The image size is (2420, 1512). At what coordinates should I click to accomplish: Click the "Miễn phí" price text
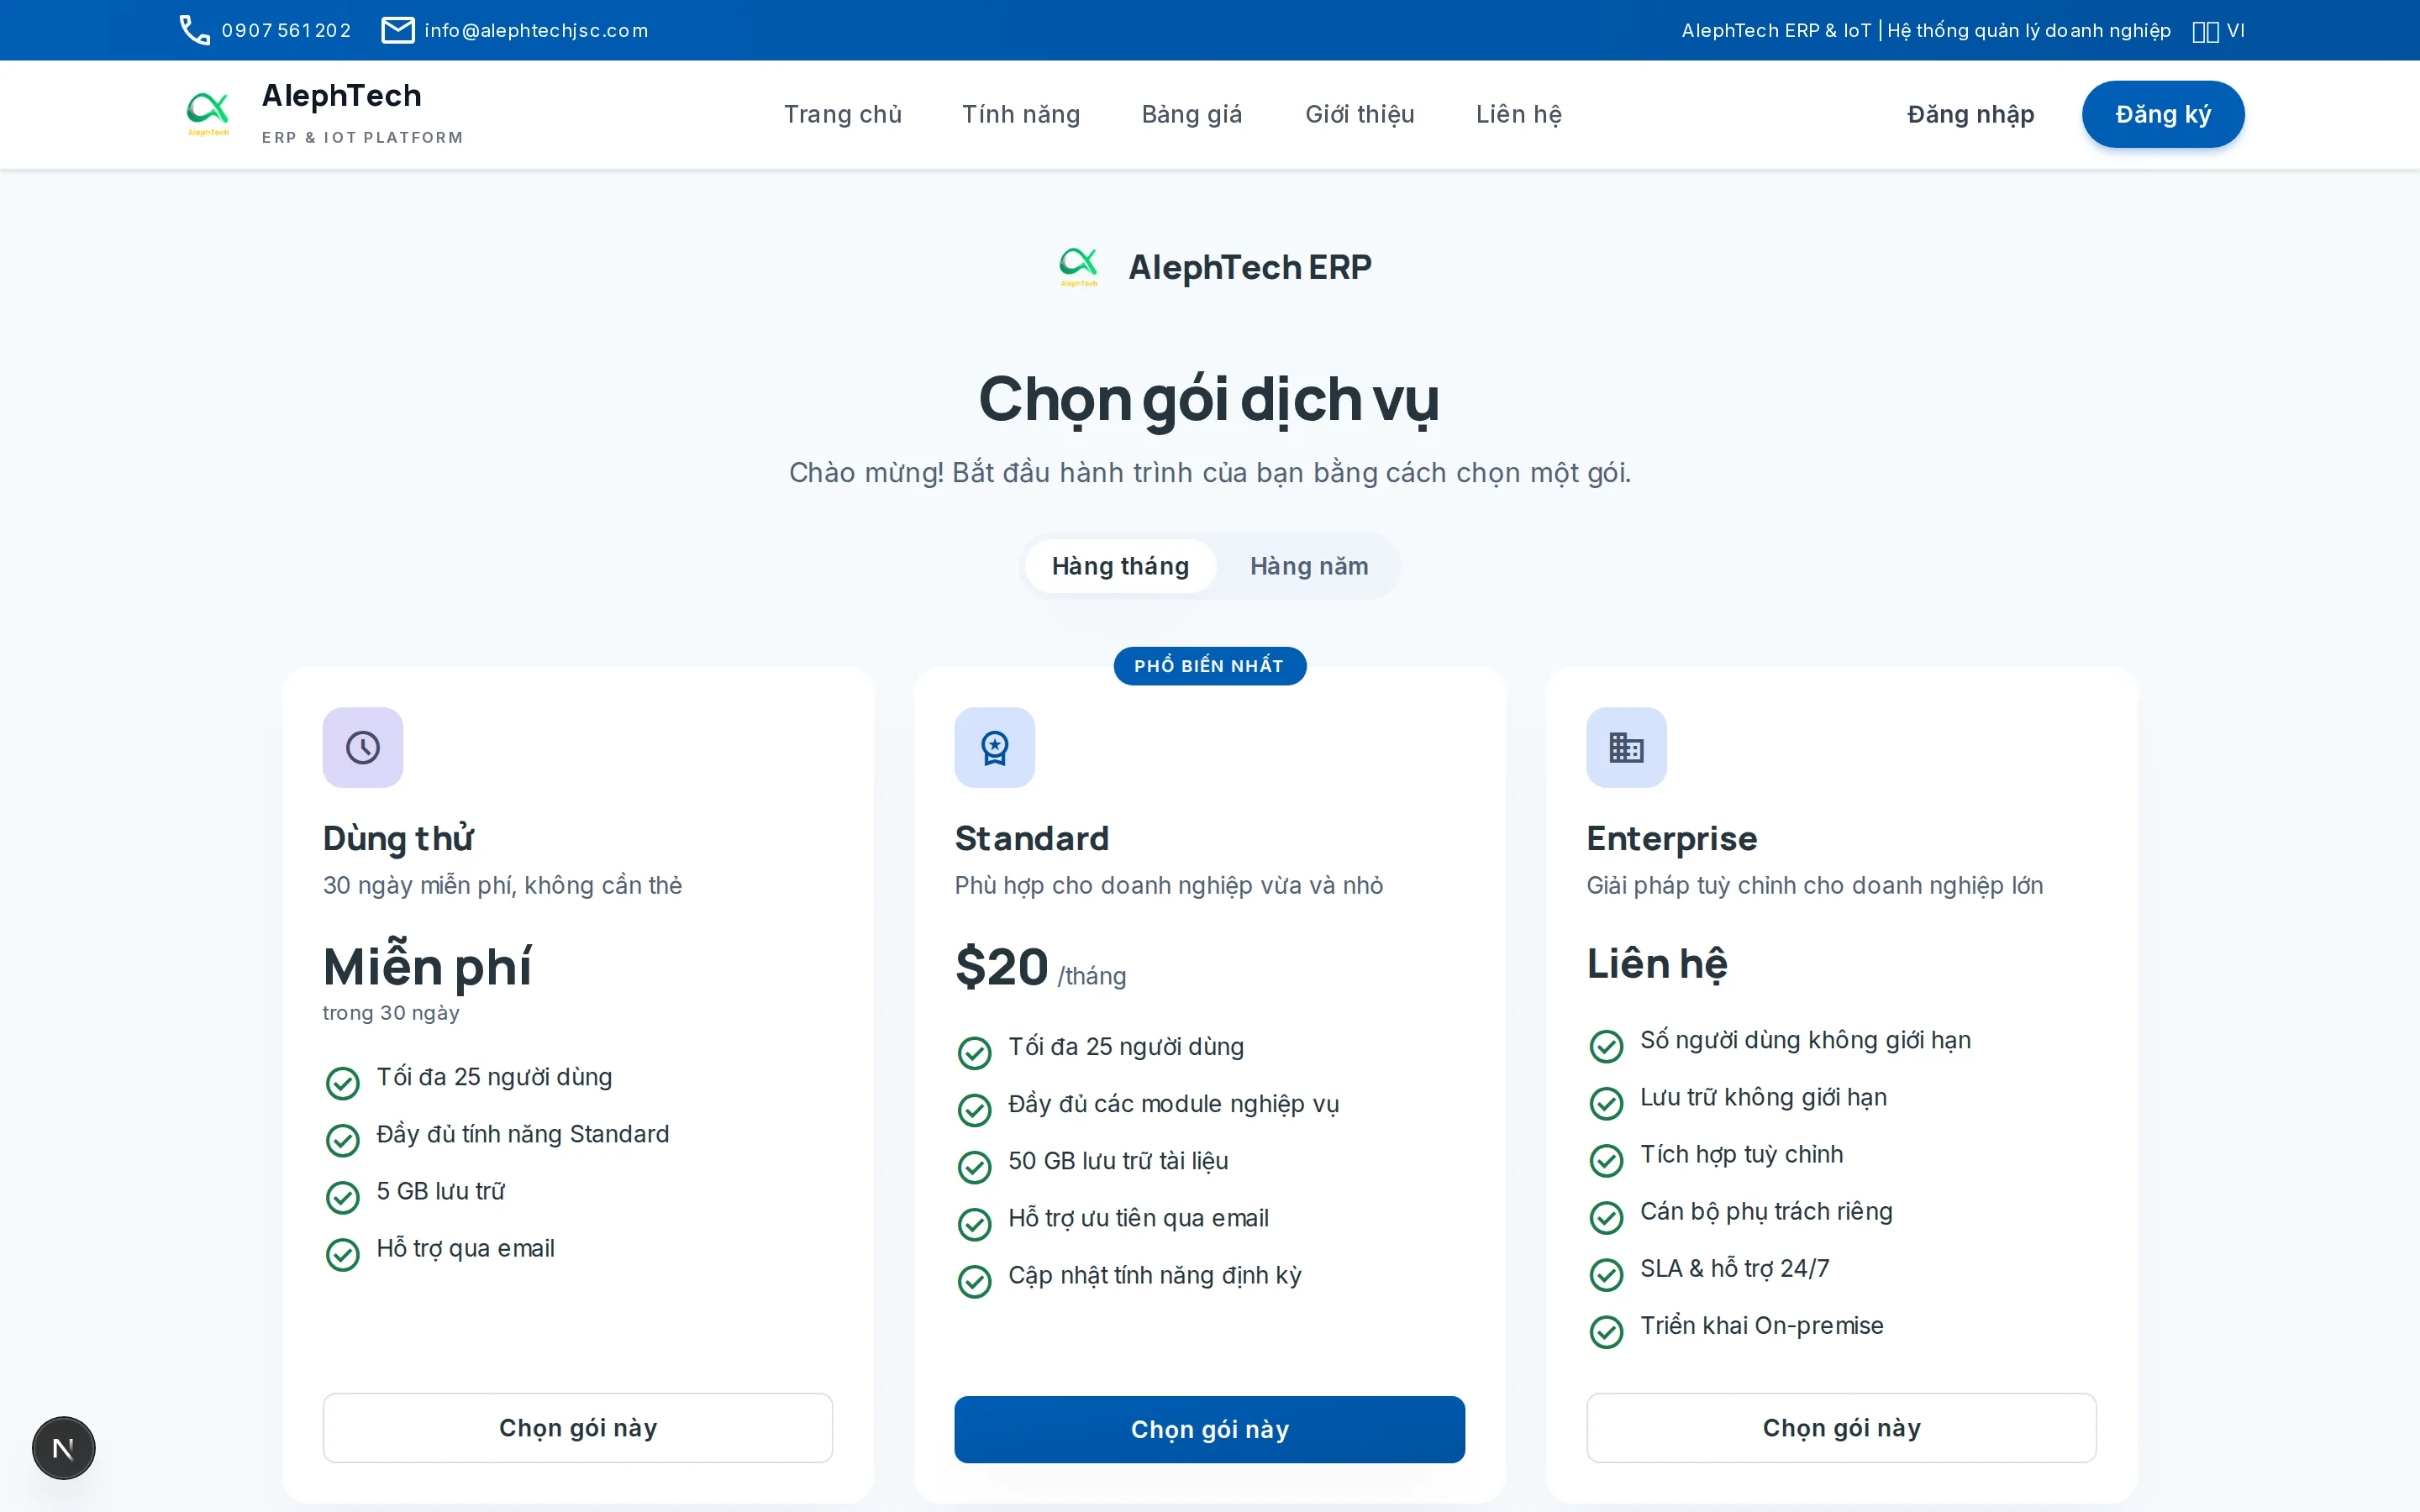(427, 966)
